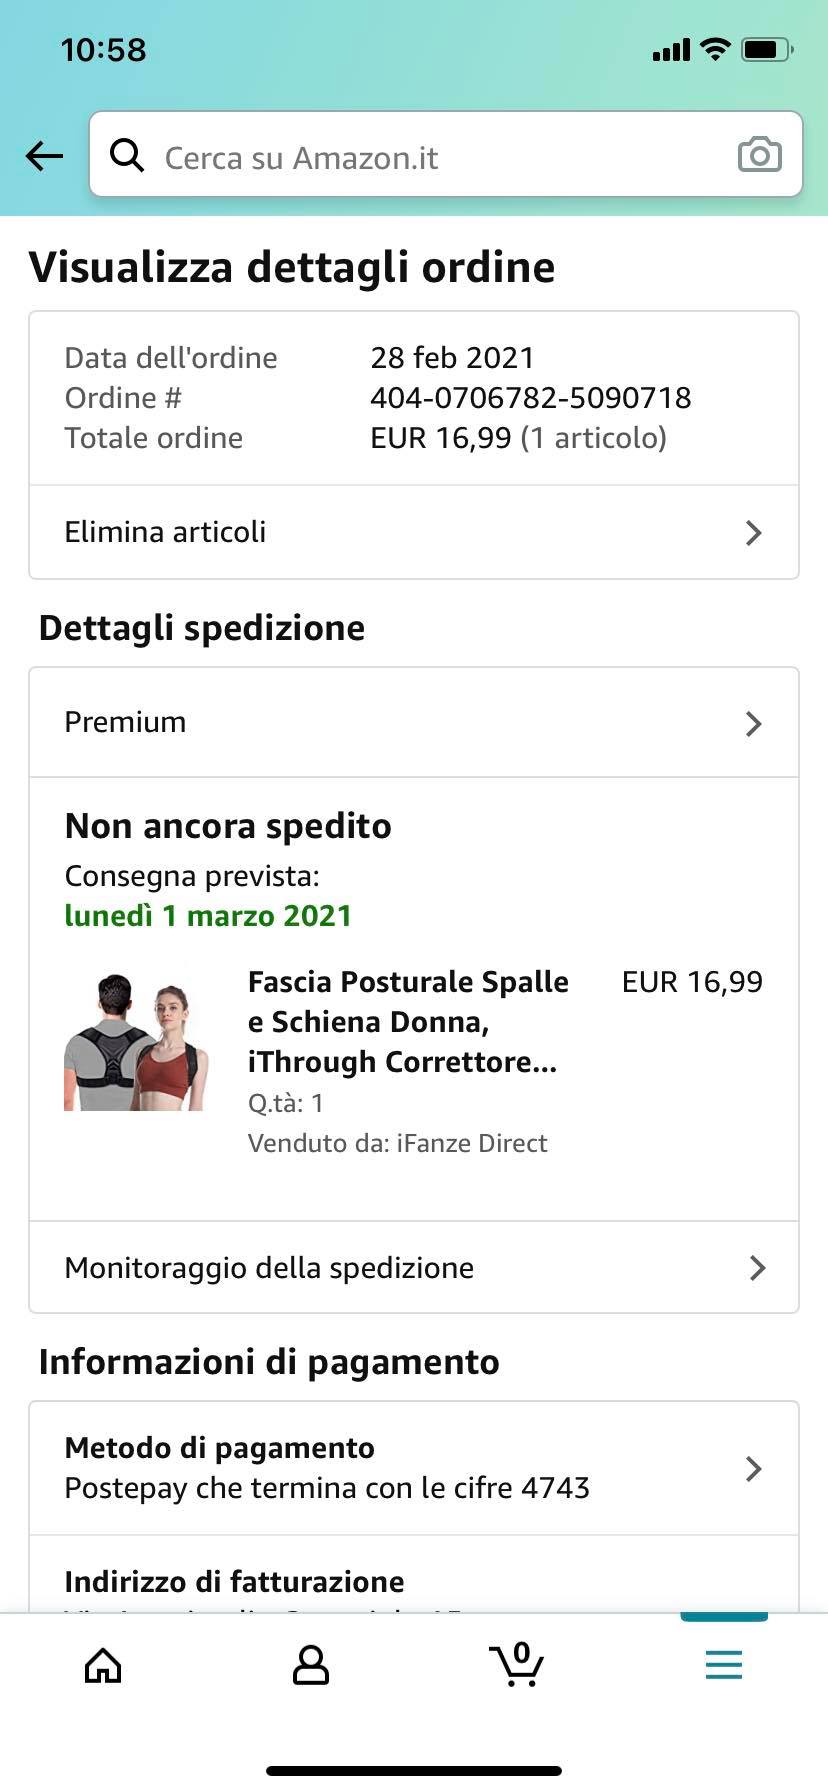Open the hamburger menu icon

pyautogui.click(x=723, y=1665)
